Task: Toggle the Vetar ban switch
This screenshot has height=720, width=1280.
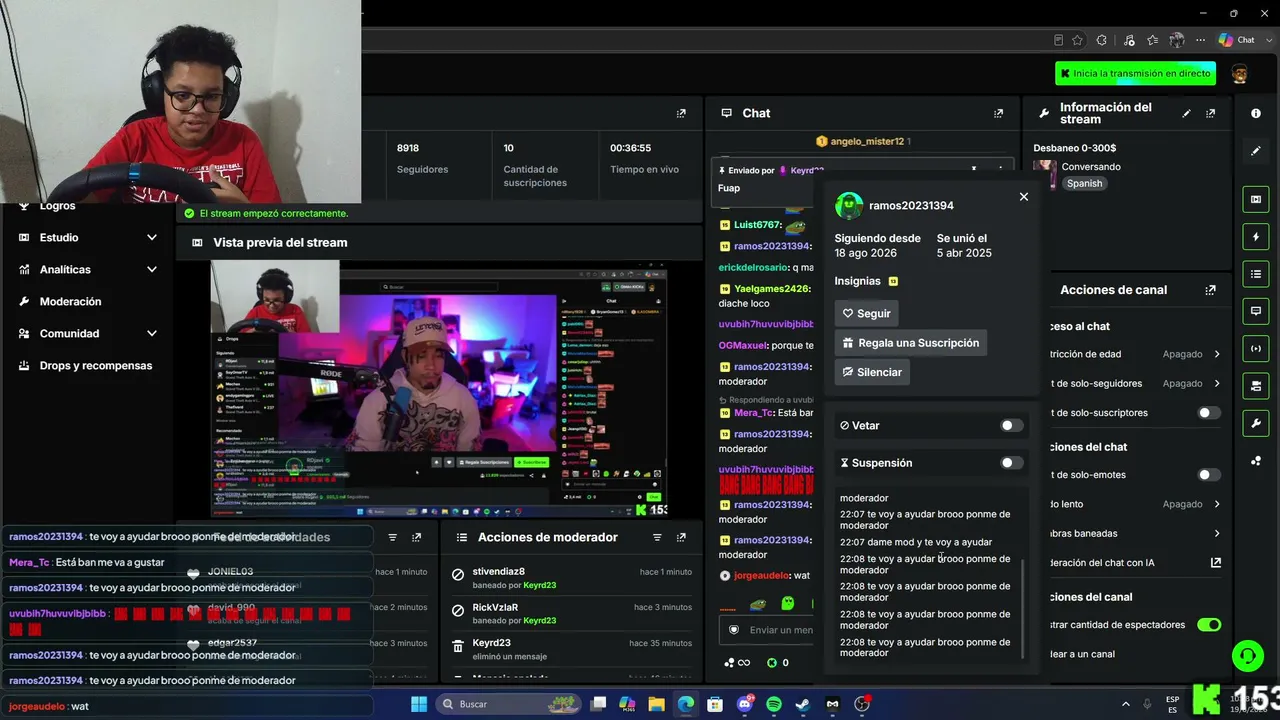Action: 1012,426
